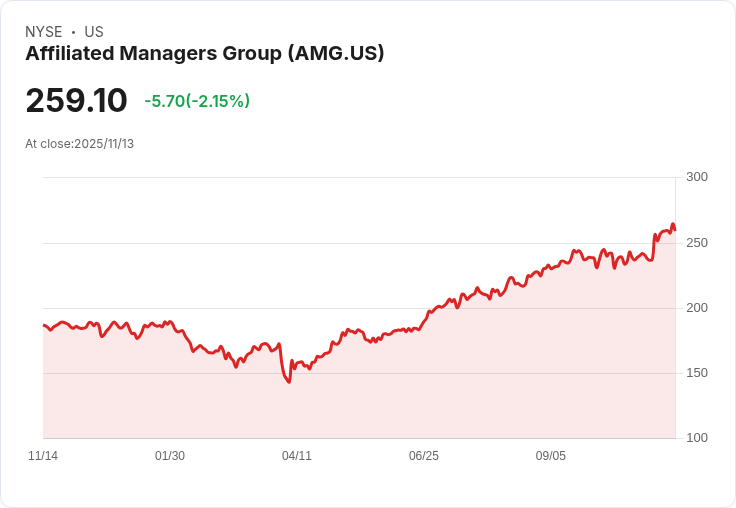Open the Affiliated Managers Group title
736x508 pixels.
(204, 54)
